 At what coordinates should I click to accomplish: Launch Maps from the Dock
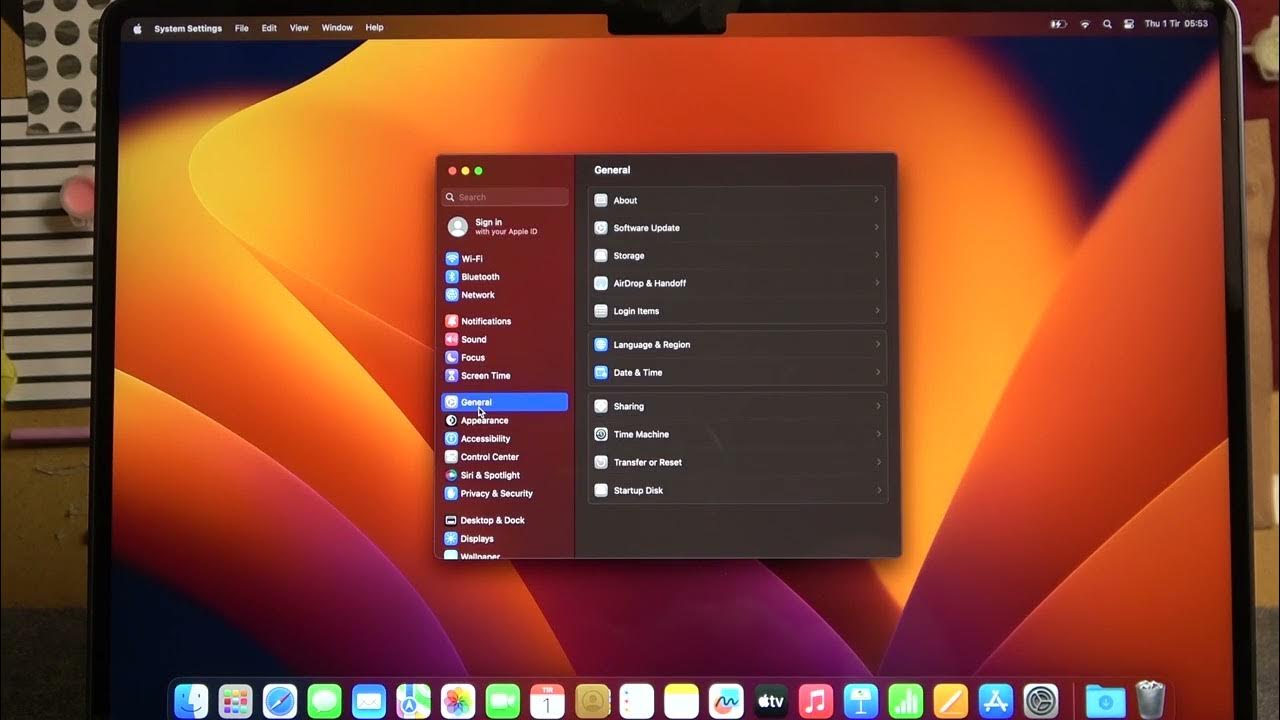click(x=413, y=701)
